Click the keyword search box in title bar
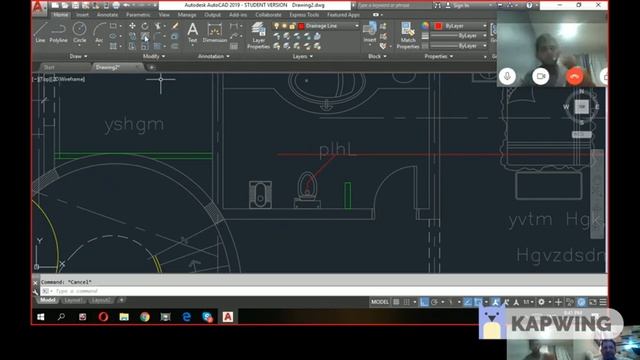Screen dimensions: 640x360 coord(394,5)
